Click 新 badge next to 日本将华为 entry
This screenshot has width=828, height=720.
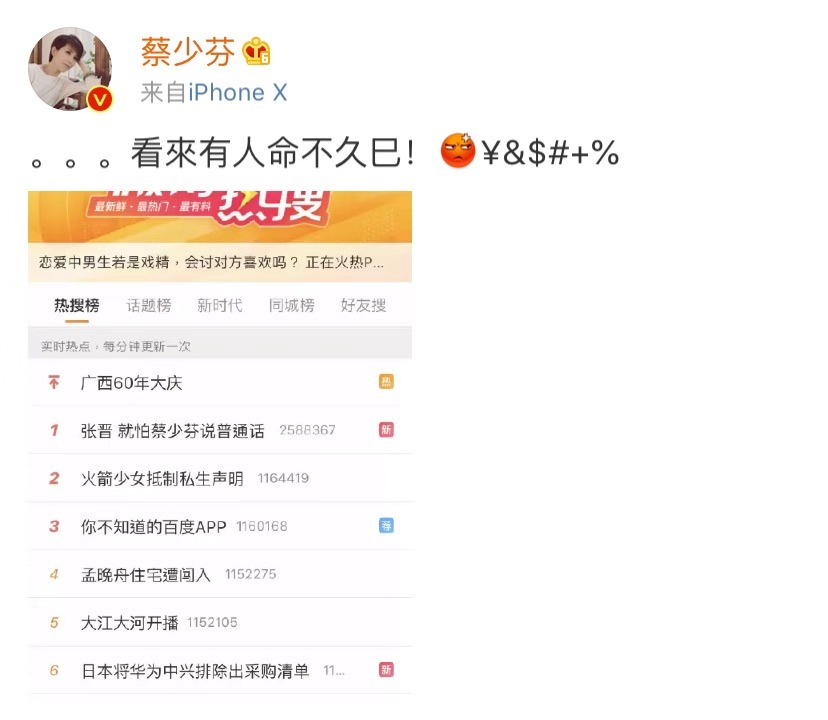coord(386,670)
